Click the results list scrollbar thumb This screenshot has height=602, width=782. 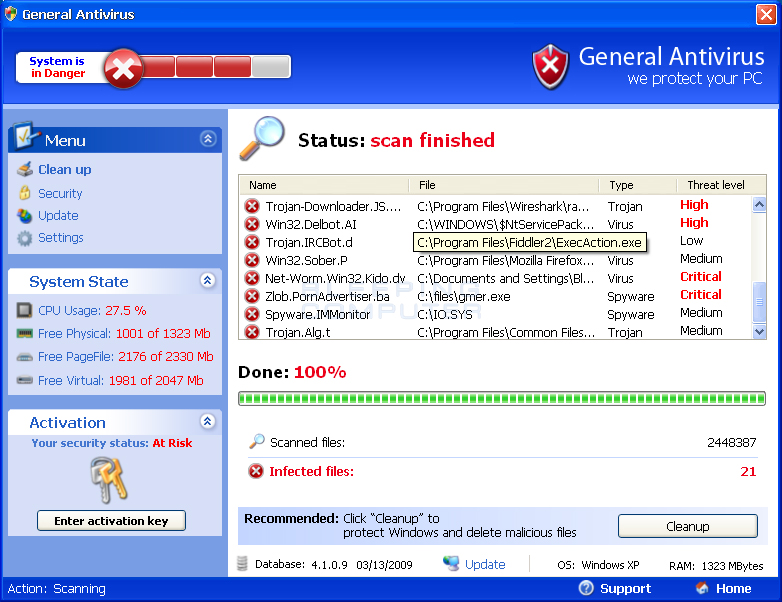[x=759, y=302]
